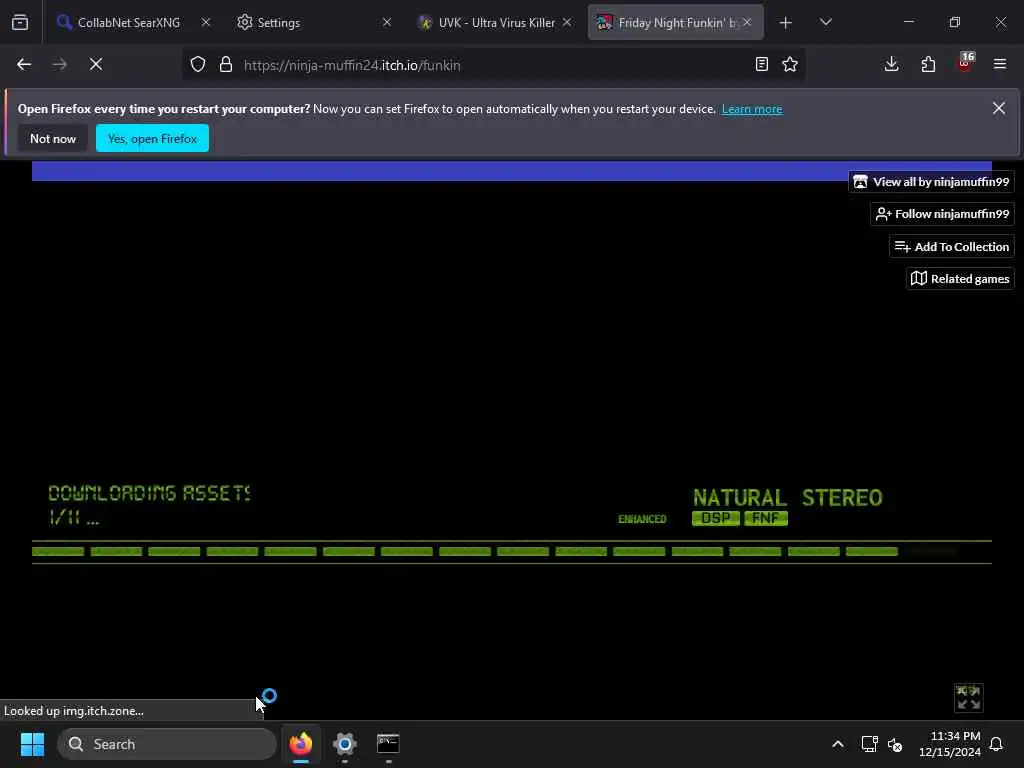Open Firefox from the taskbar

tap(301, 744)
